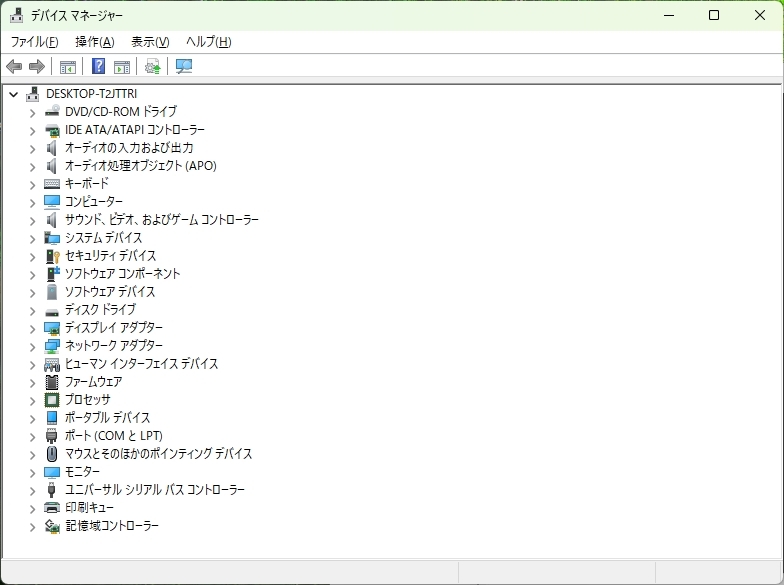Expand the ユニバーサル シリアル バス コントローラー category
The image size is (784, 585).
[32, 491]
